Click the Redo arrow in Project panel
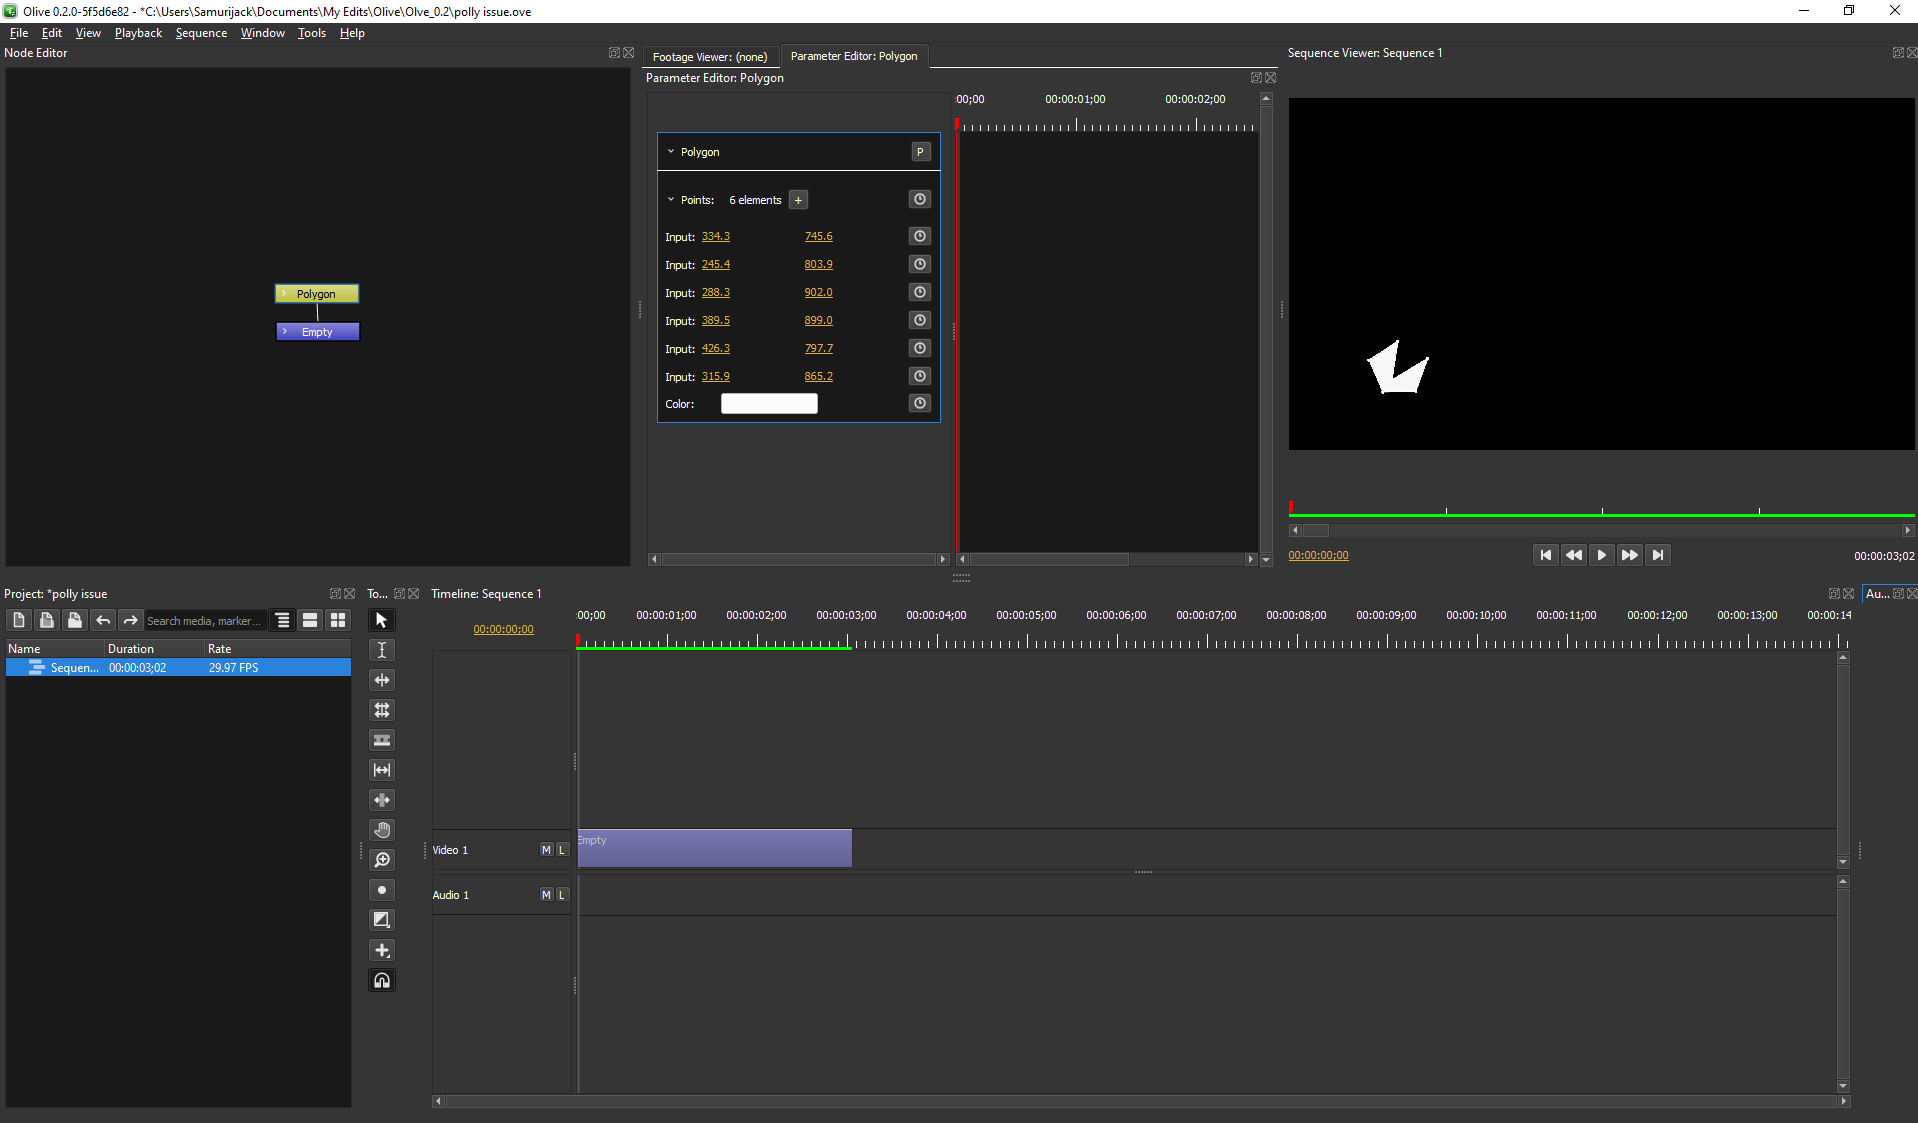Screen dimensions: 1918x1123 131,620
